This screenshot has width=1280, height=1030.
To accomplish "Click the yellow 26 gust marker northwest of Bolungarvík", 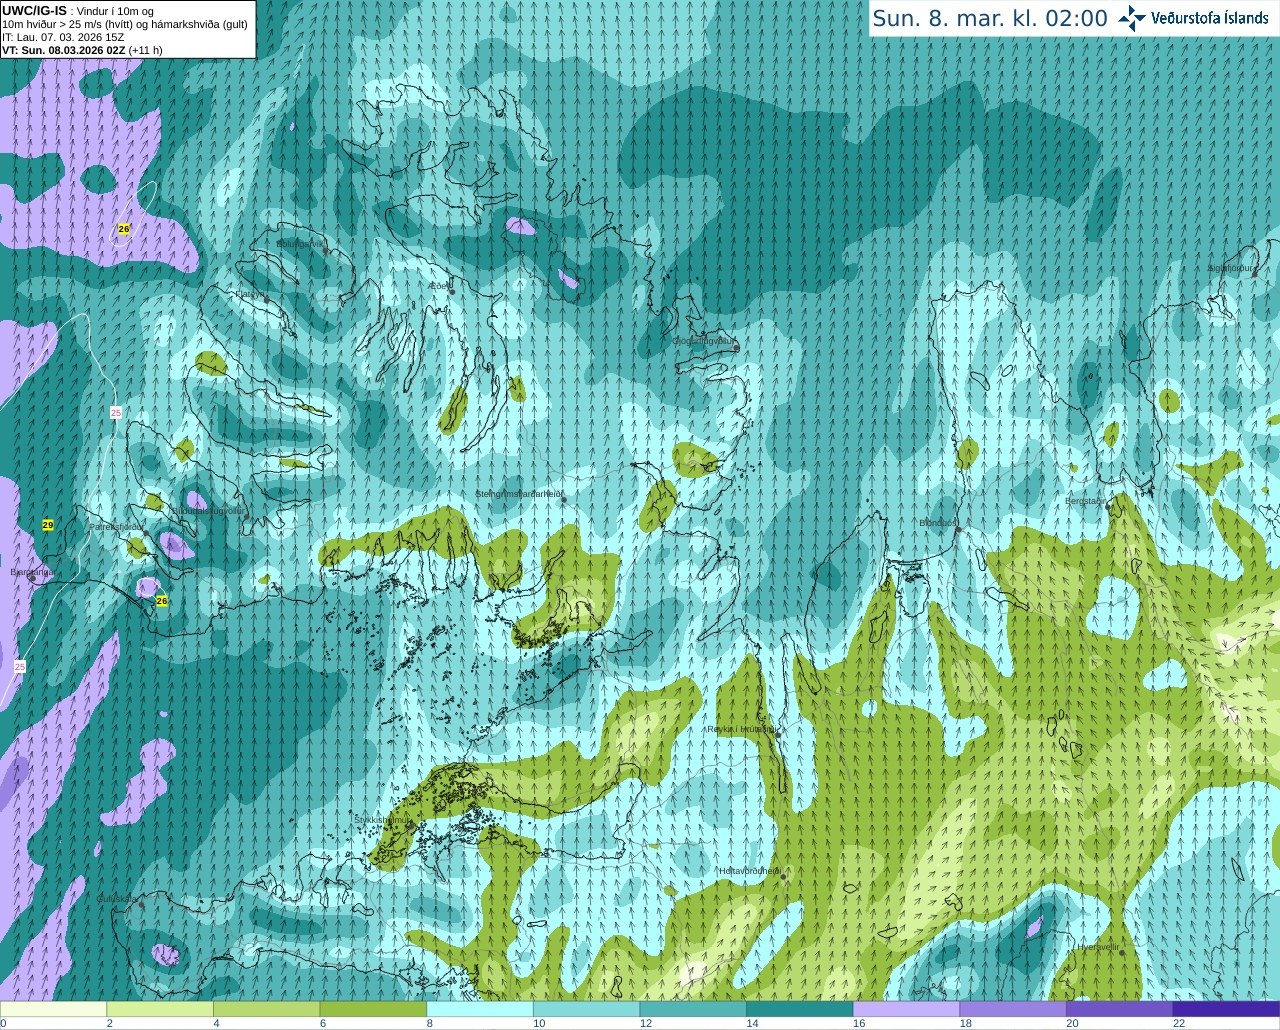I will 124,229.
